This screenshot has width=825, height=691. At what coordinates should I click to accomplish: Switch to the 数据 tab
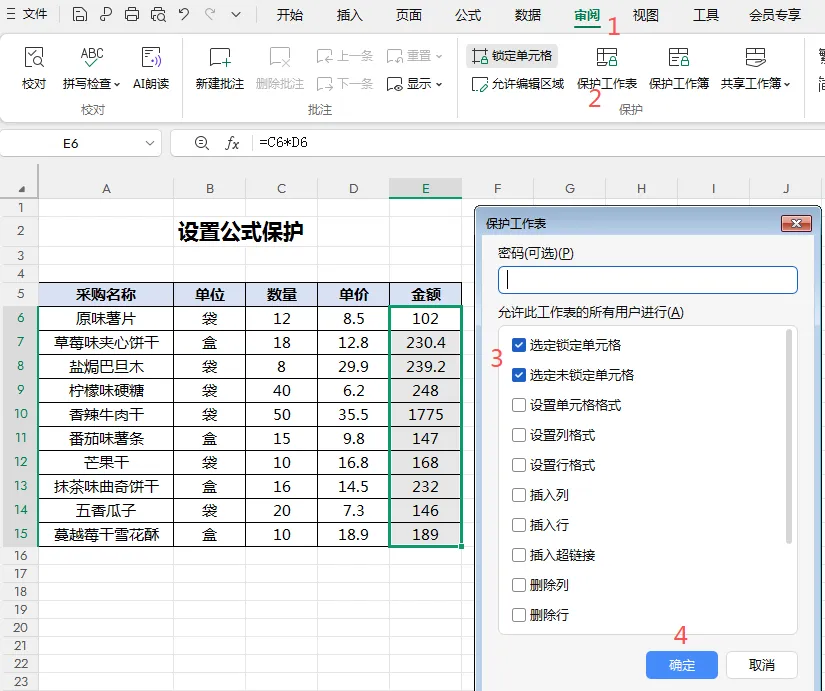528,15
